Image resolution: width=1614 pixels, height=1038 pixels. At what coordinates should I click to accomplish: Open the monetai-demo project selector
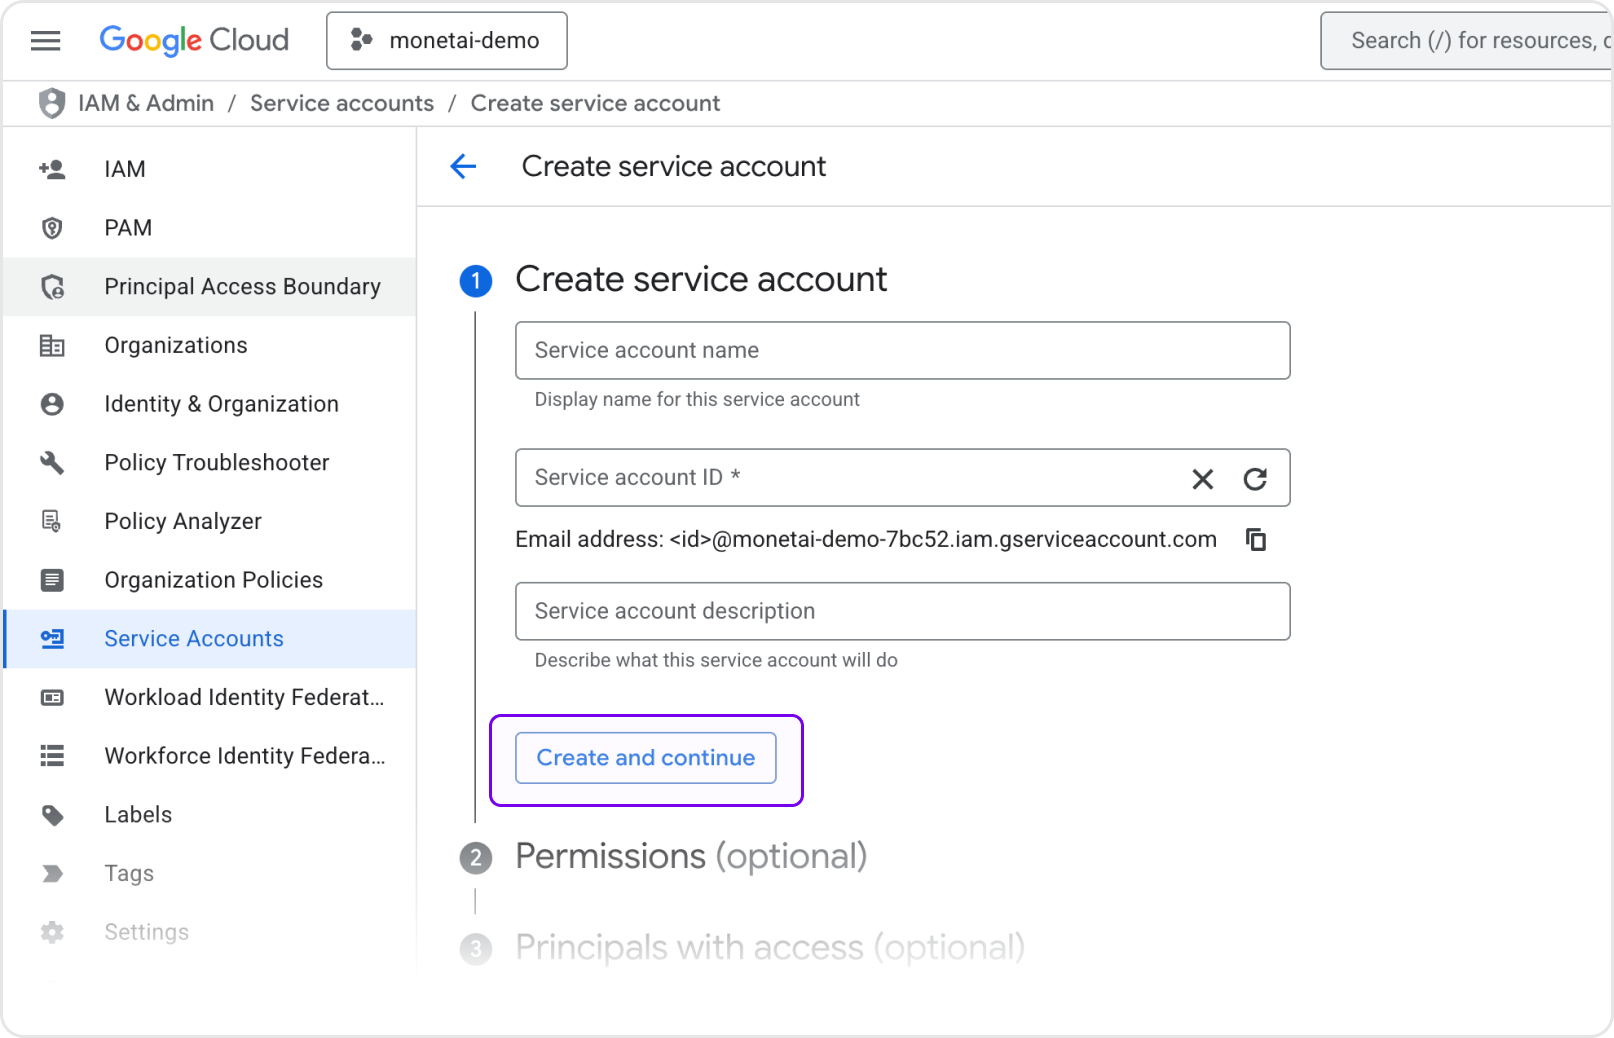pos(447,40)
